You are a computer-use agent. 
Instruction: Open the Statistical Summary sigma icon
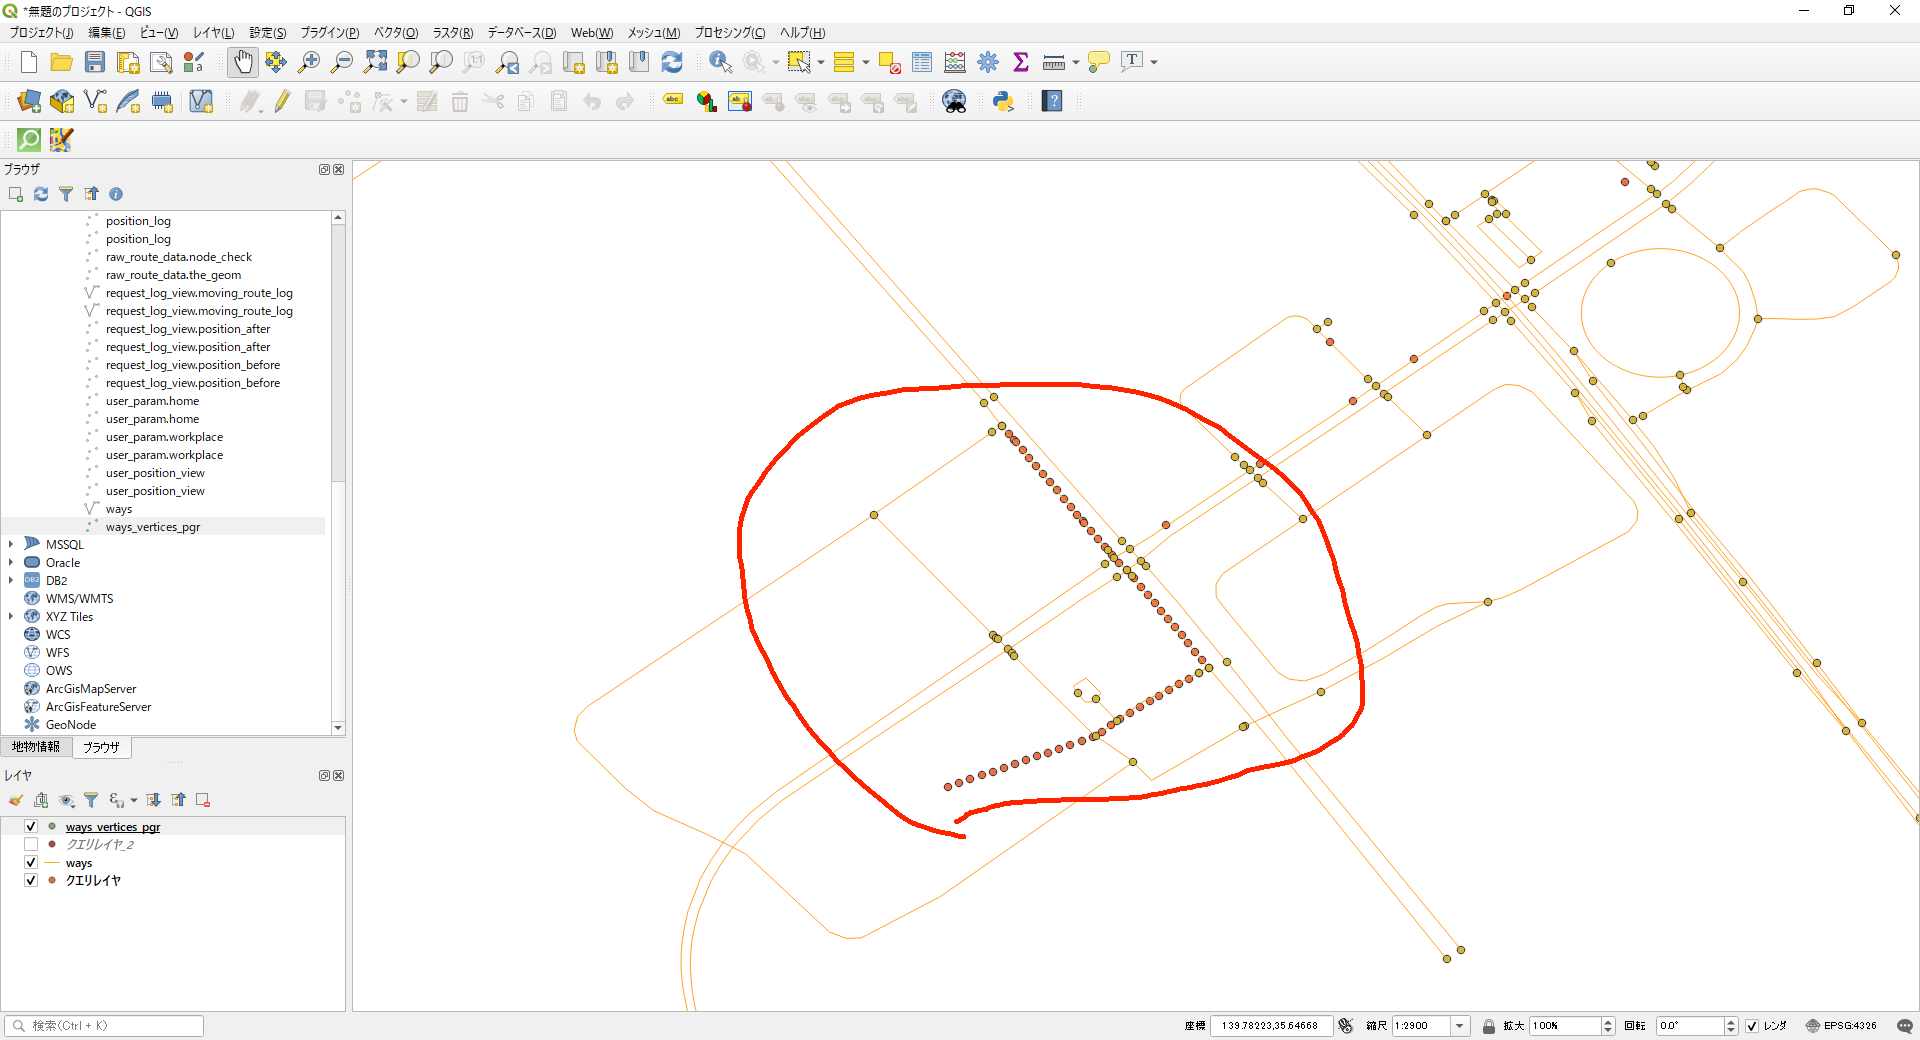click(x=1021, y=62)
